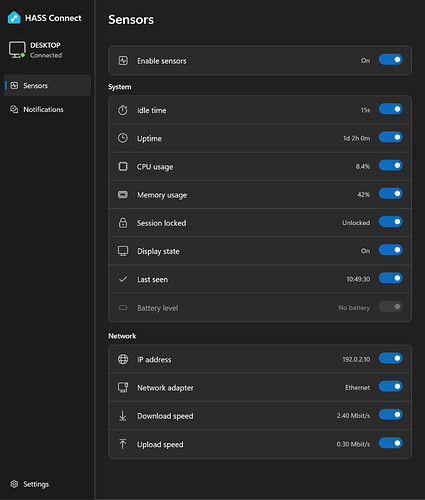Viewport: 425px width, 500px height.
Task: Click the IP address globe icon
Action: [x=123, y=359]
